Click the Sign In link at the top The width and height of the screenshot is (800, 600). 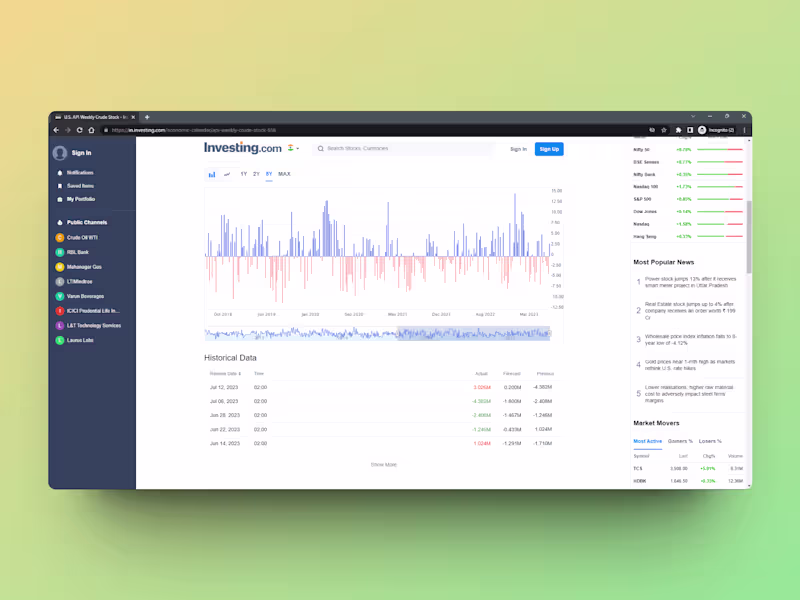[519, 148]
